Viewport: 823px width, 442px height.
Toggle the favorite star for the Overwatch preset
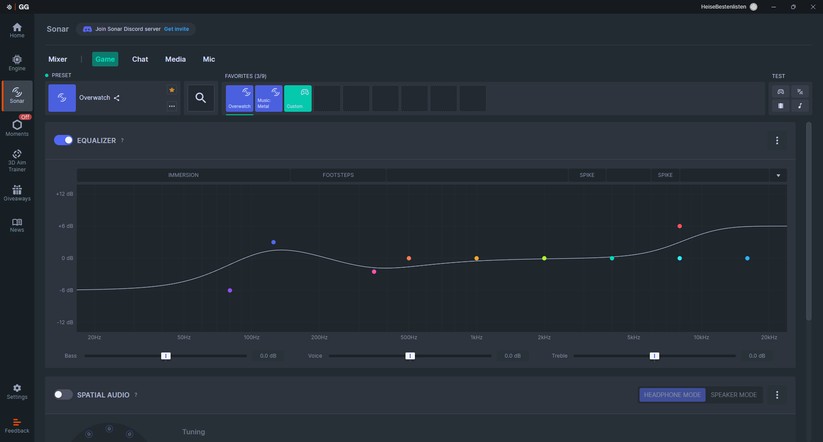click(x=172, y=90)
